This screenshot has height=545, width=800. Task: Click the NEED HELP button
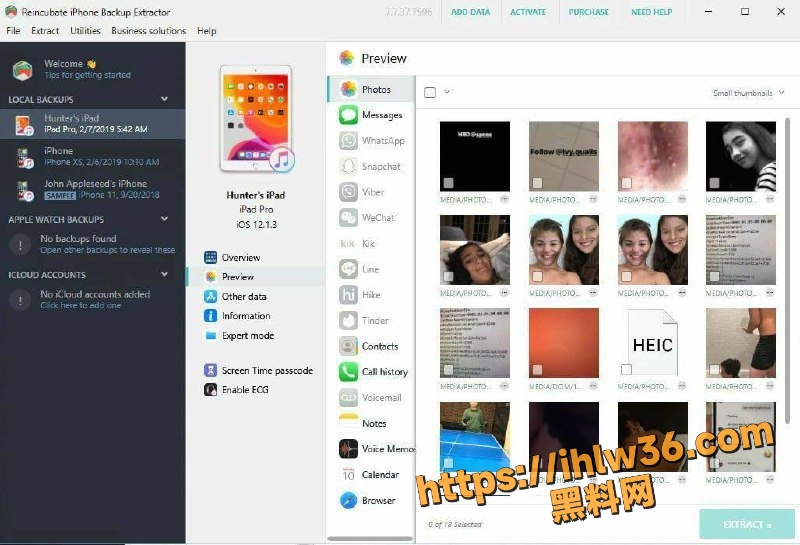point(652,12)
